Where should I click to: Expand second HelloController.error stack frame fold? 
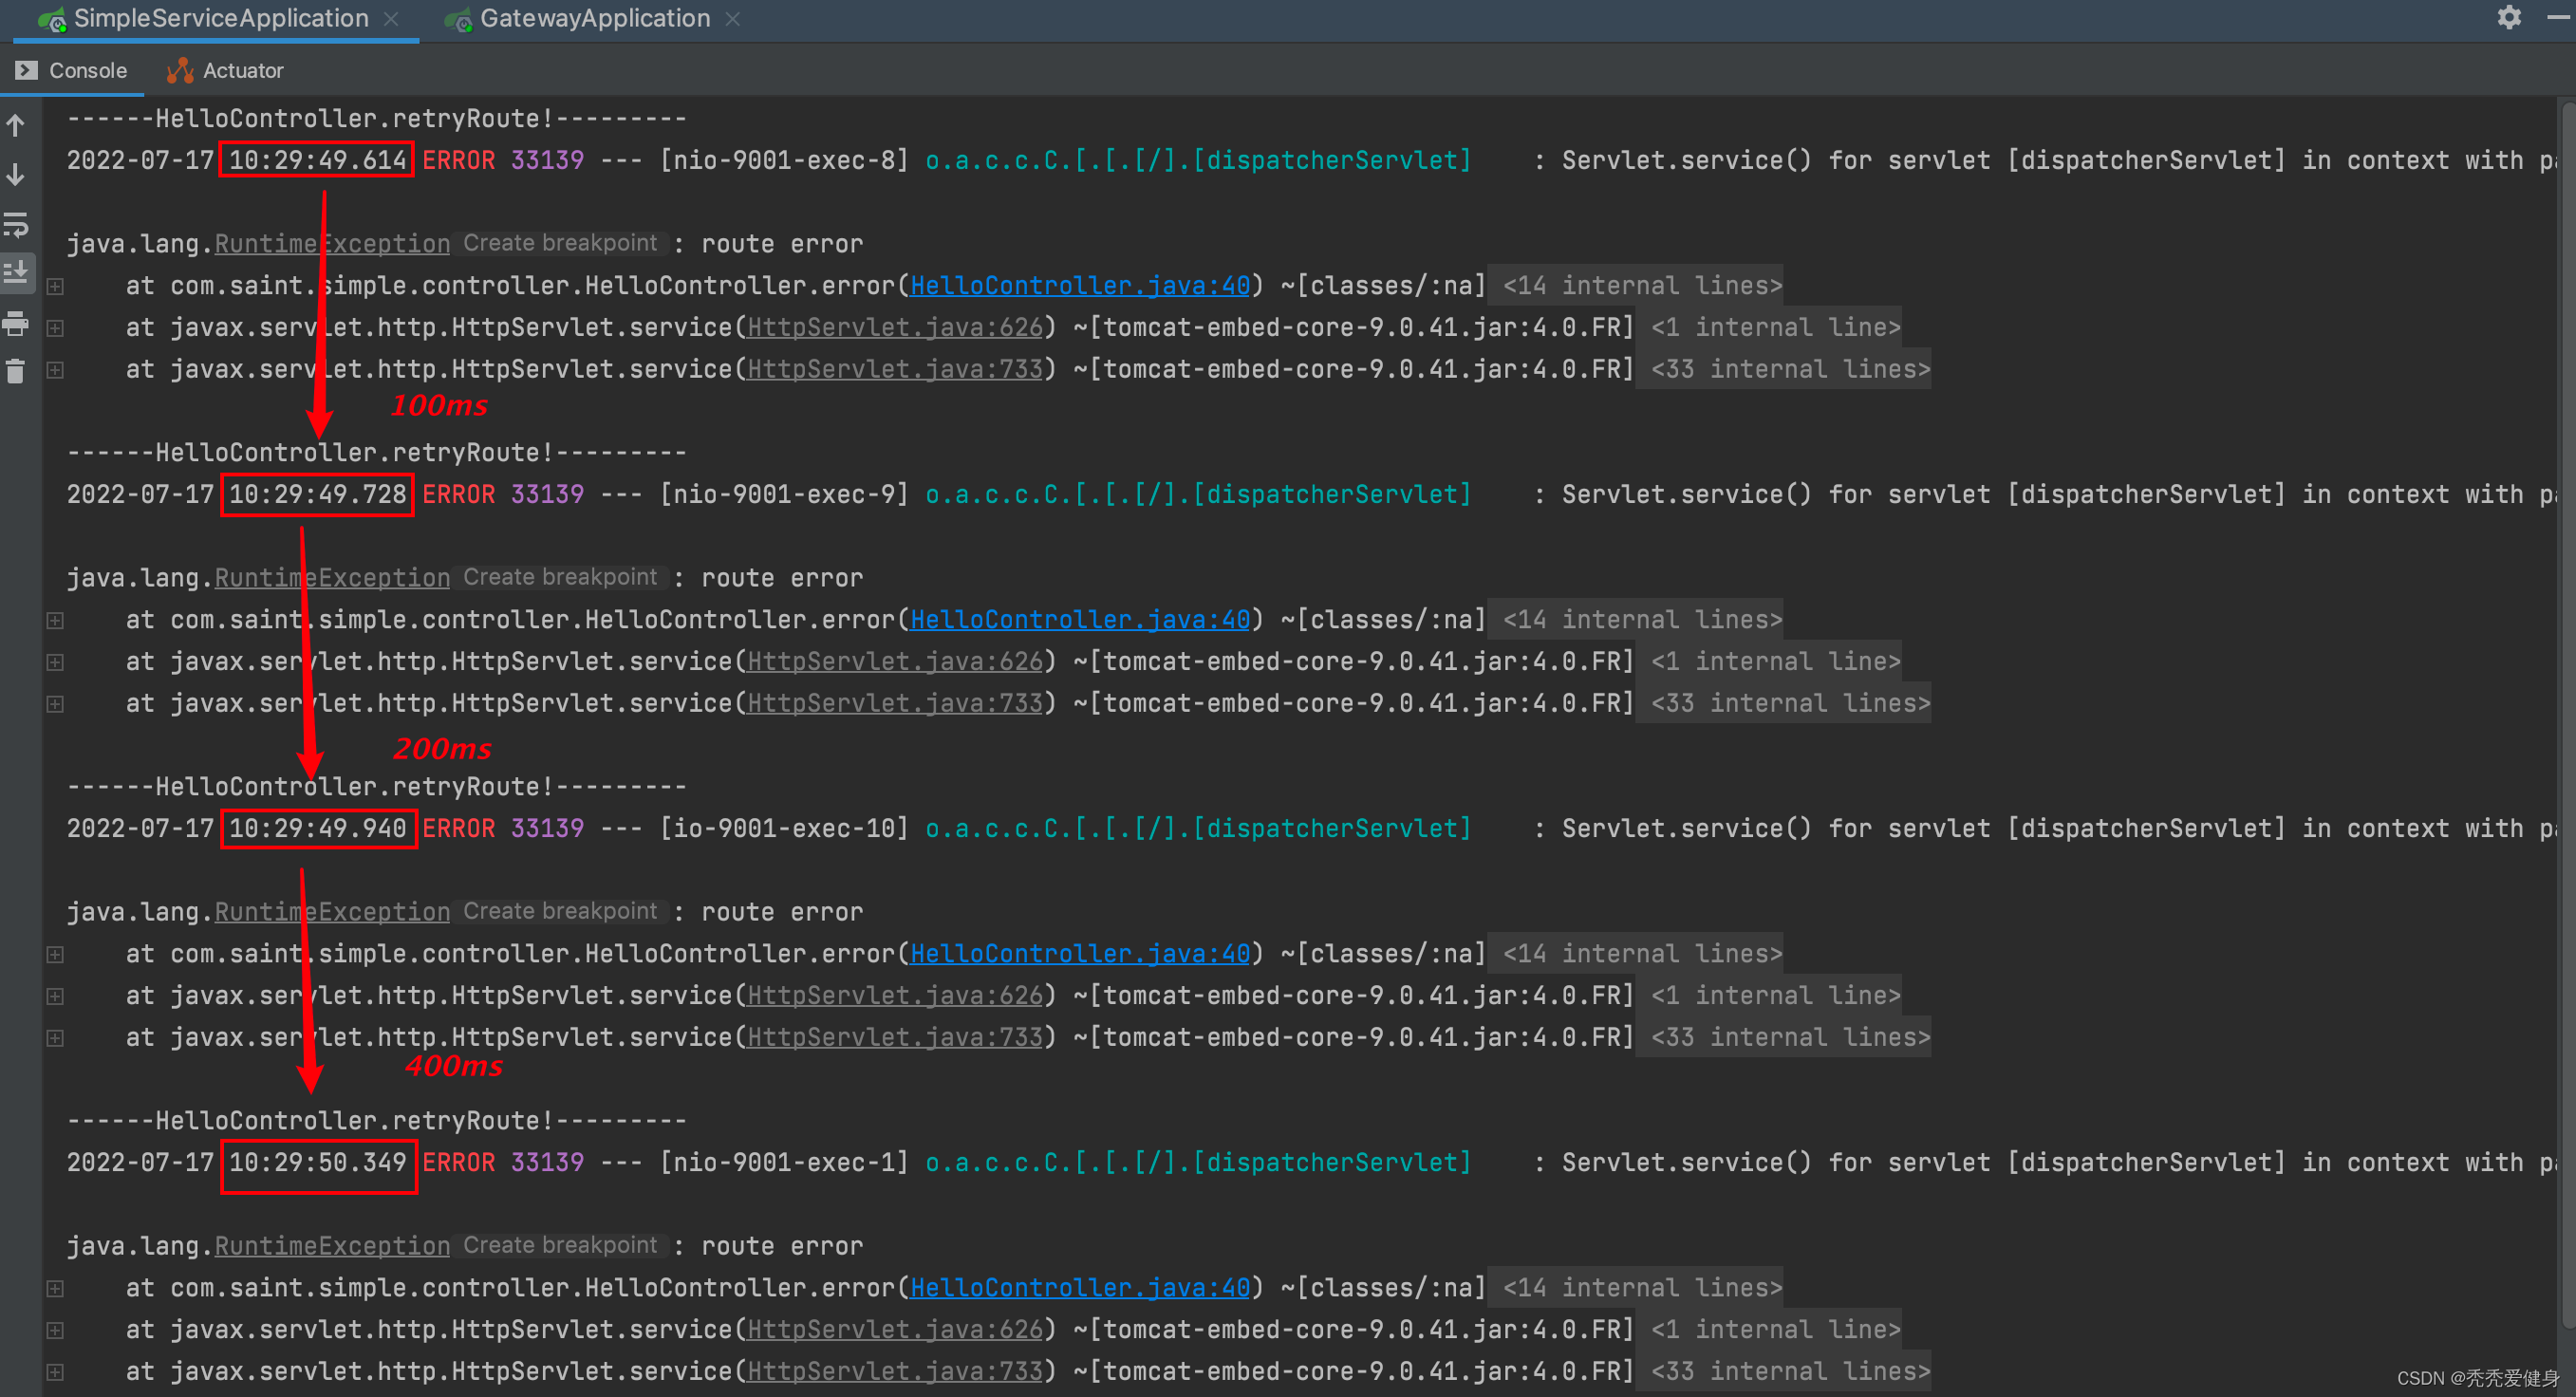point(56,620)
